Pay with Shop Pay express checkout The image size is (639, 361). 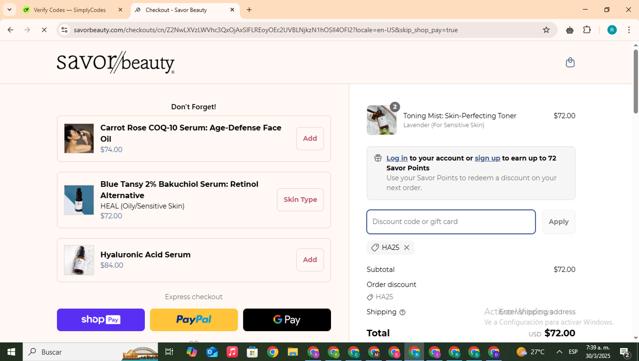click(101, 319)
